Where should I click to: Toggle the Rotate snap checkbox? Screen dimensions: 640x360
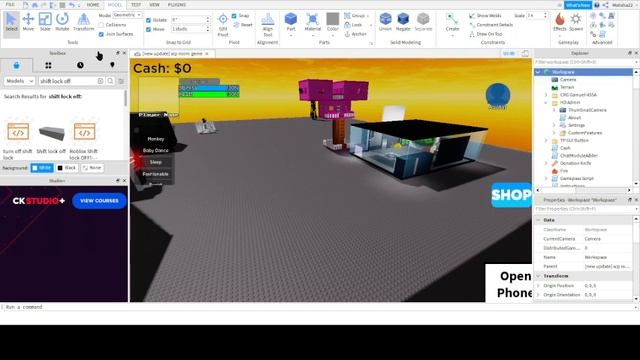click(149, 20)
